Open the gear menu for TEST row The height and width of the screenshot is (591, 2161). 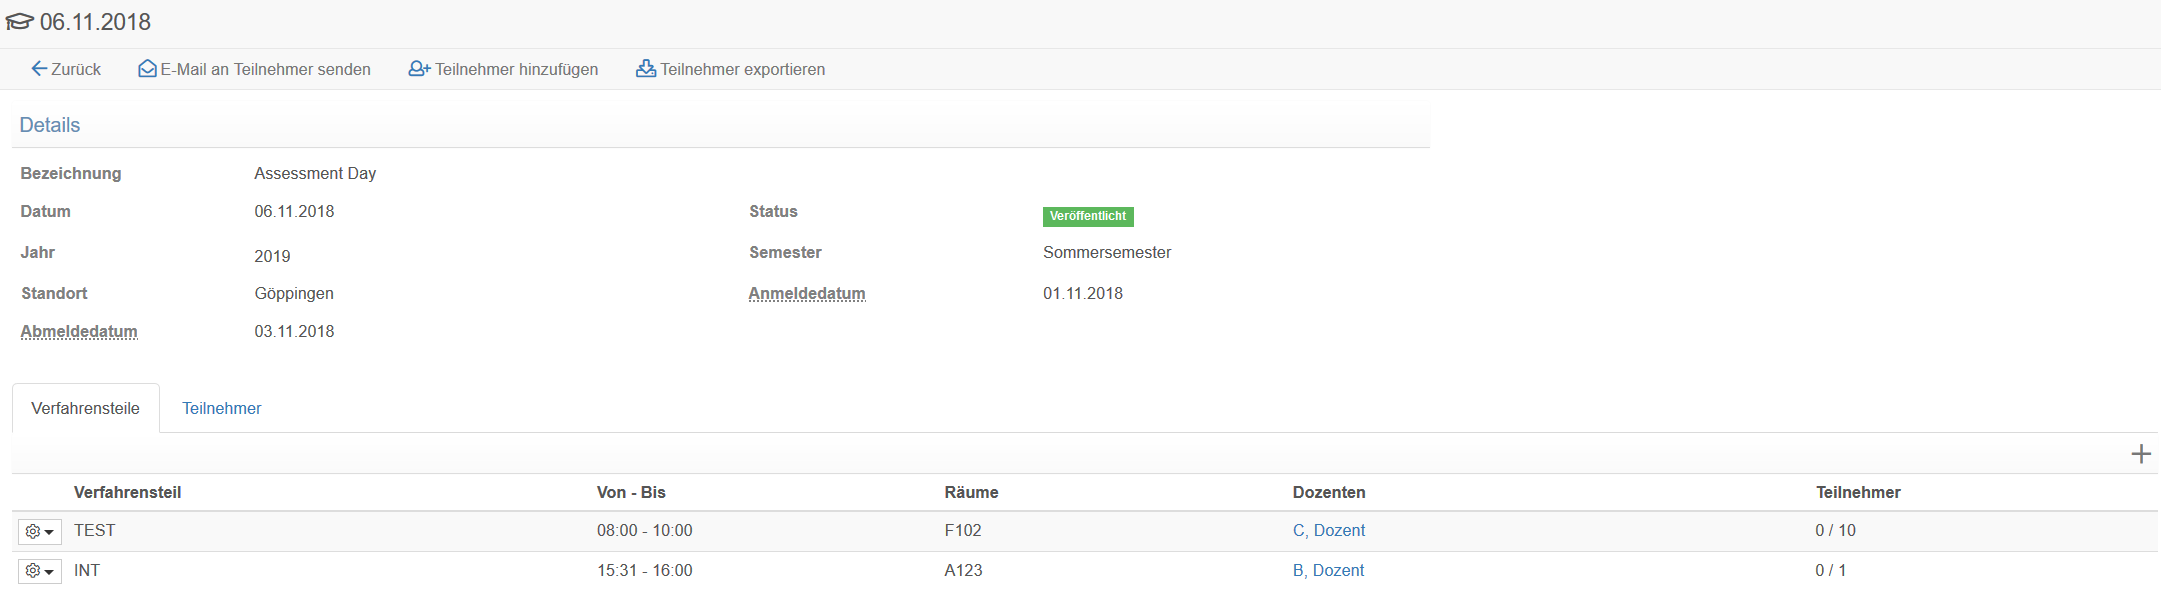click(40, 532)
